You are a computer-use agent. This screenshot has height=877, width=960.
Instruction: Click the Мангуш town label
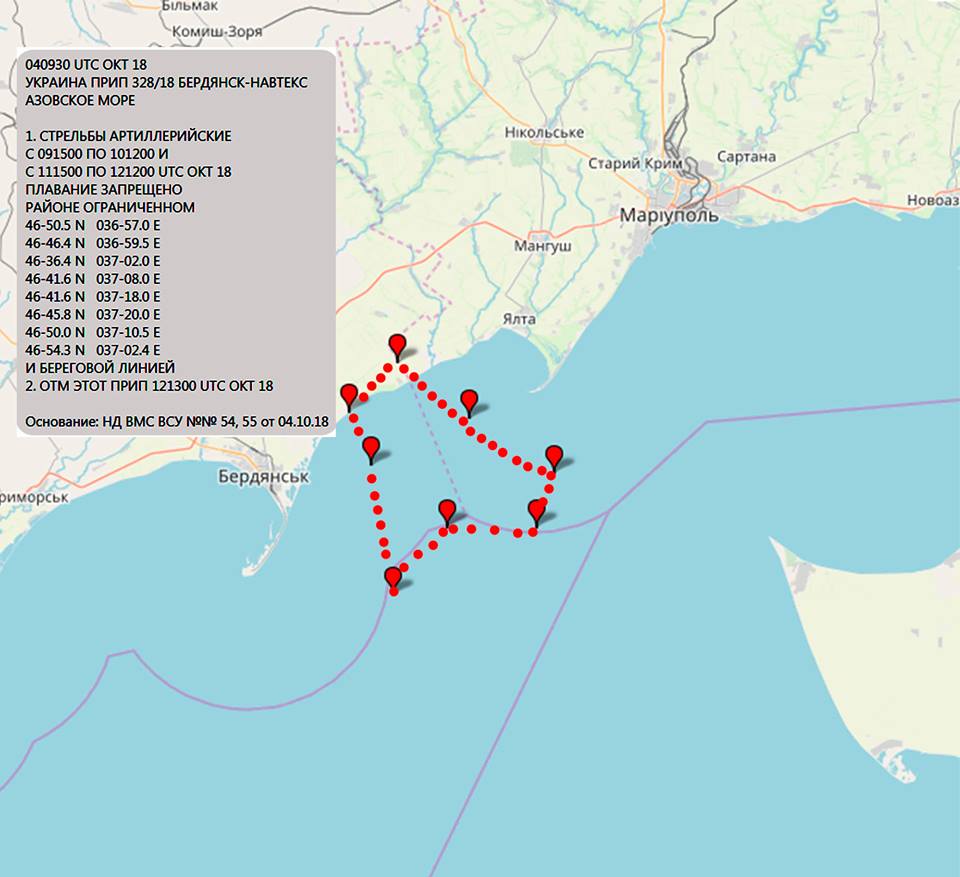541,245
